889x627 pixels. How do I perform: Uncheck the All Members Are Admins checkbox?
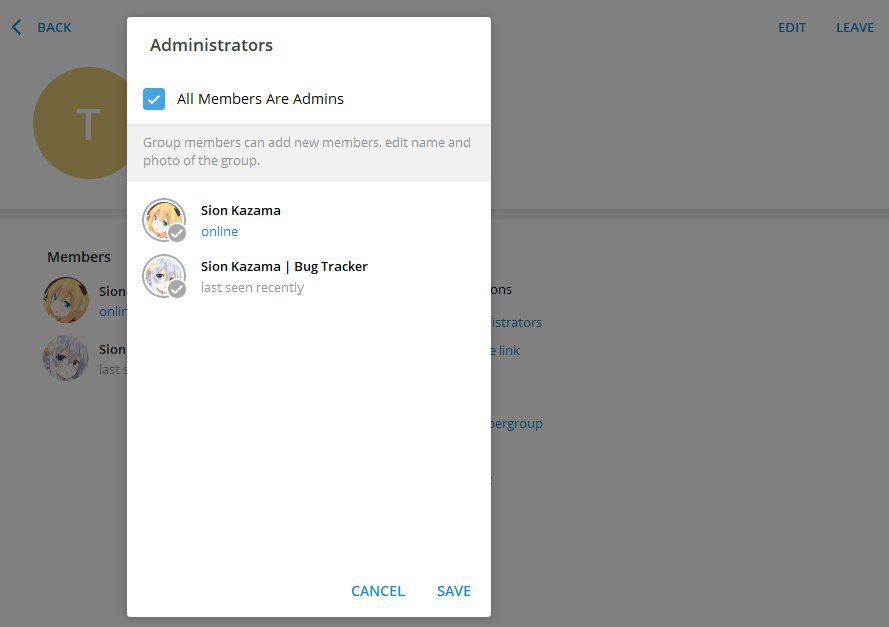pos(154,99)
